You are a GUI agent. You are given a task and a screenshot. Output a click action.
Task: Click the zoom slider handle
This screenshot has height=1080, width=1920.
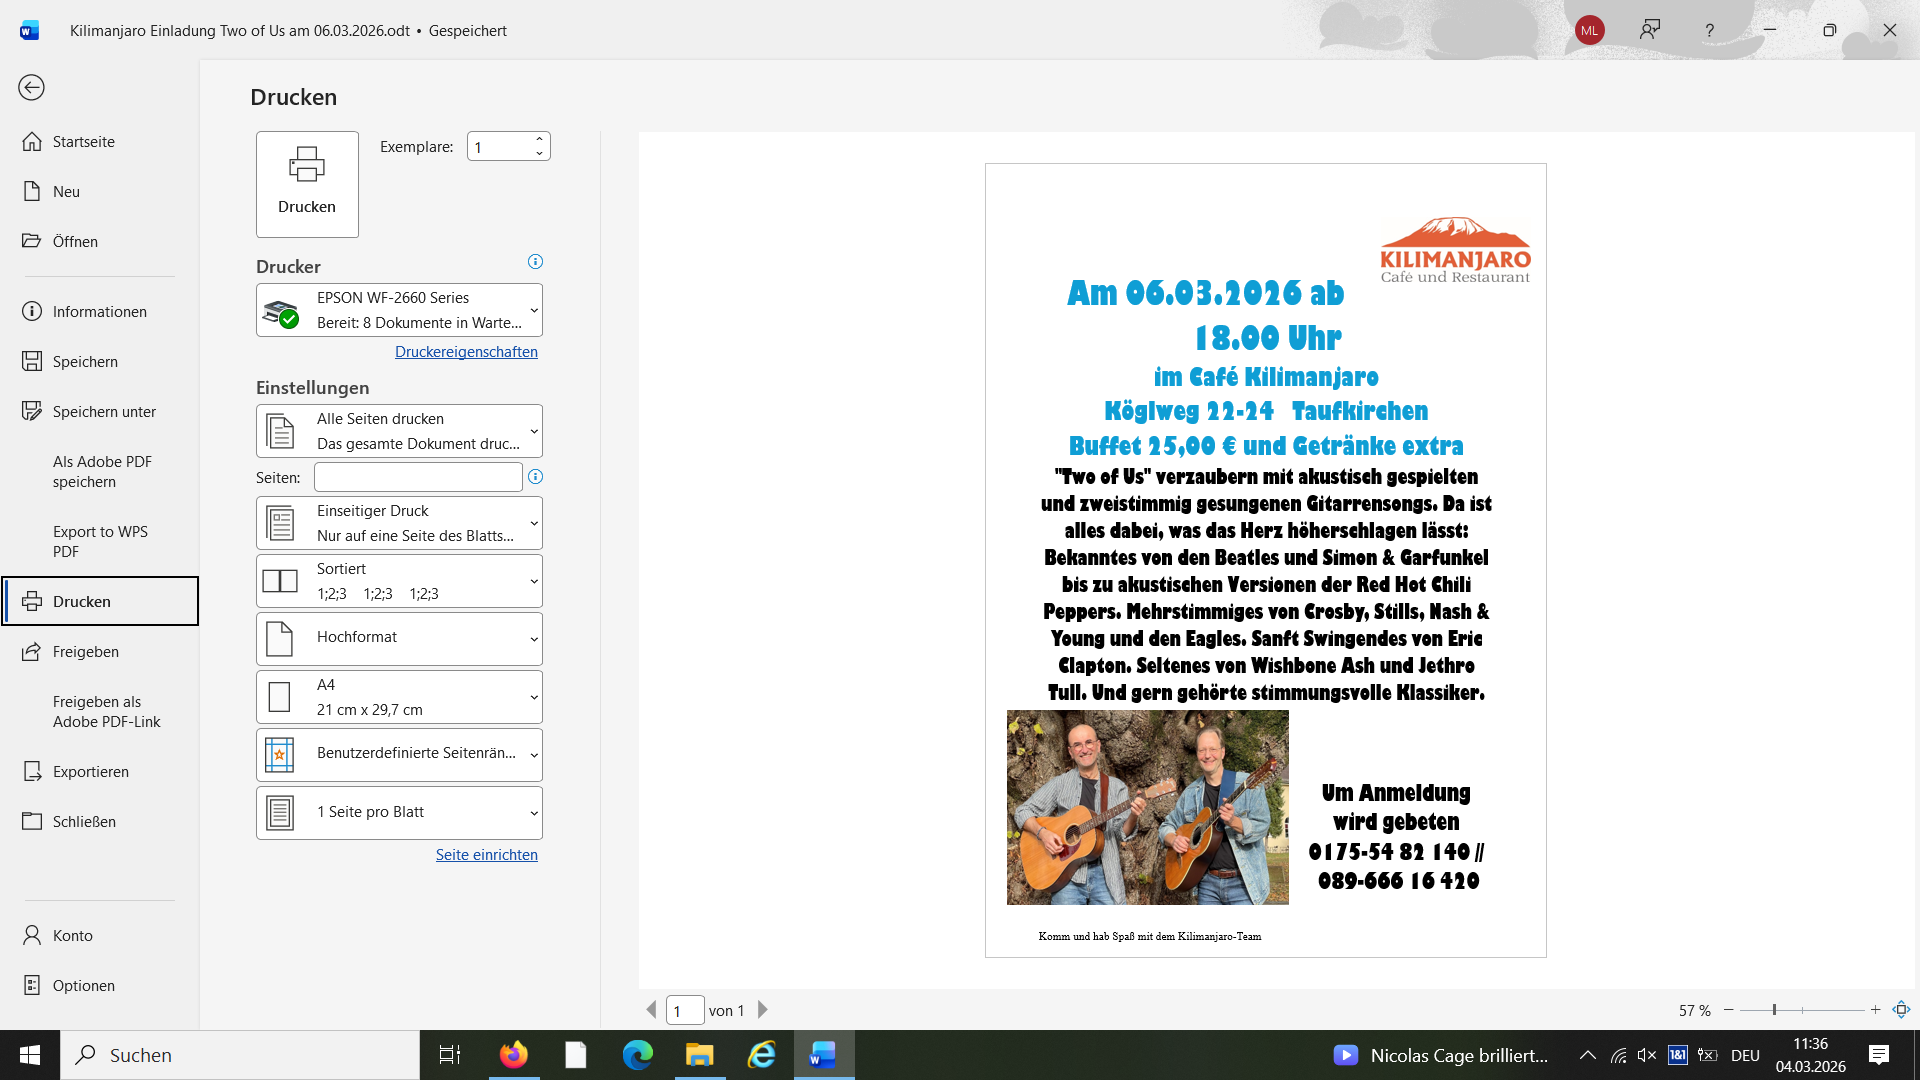pyautogui.click(x=1774, y=1010)
